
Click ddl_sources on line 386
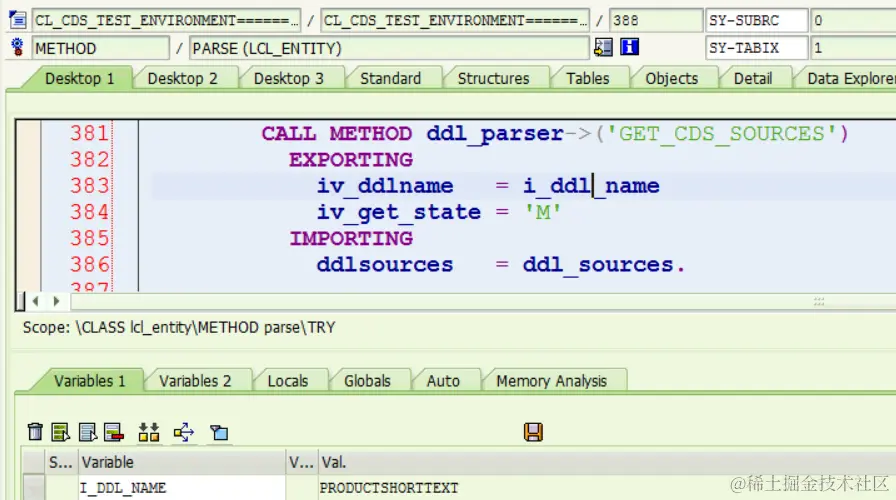598,265
